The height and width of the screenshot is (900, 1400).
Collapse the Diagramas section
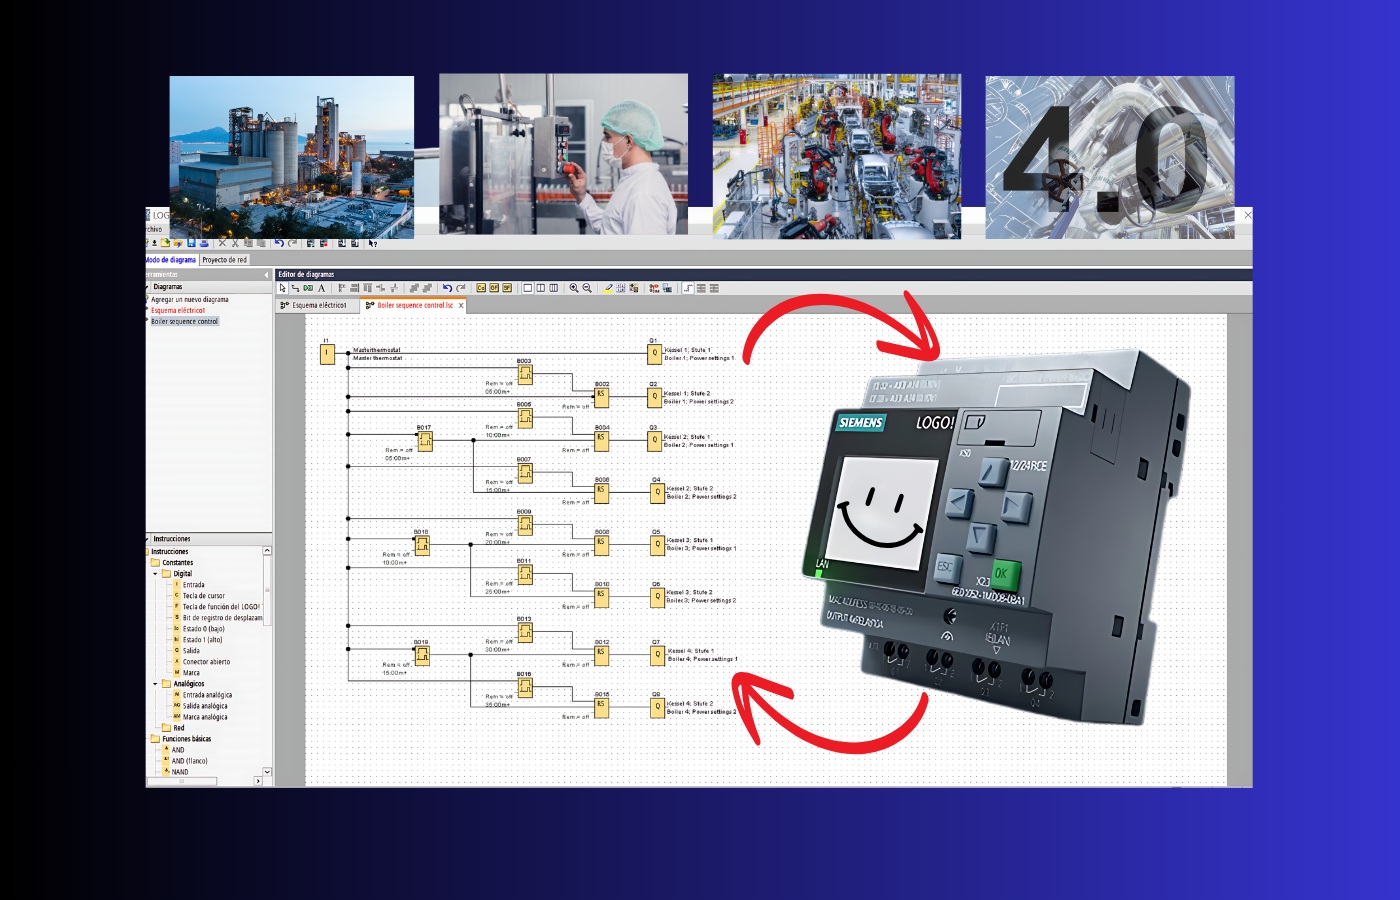(x=148, y=287)
